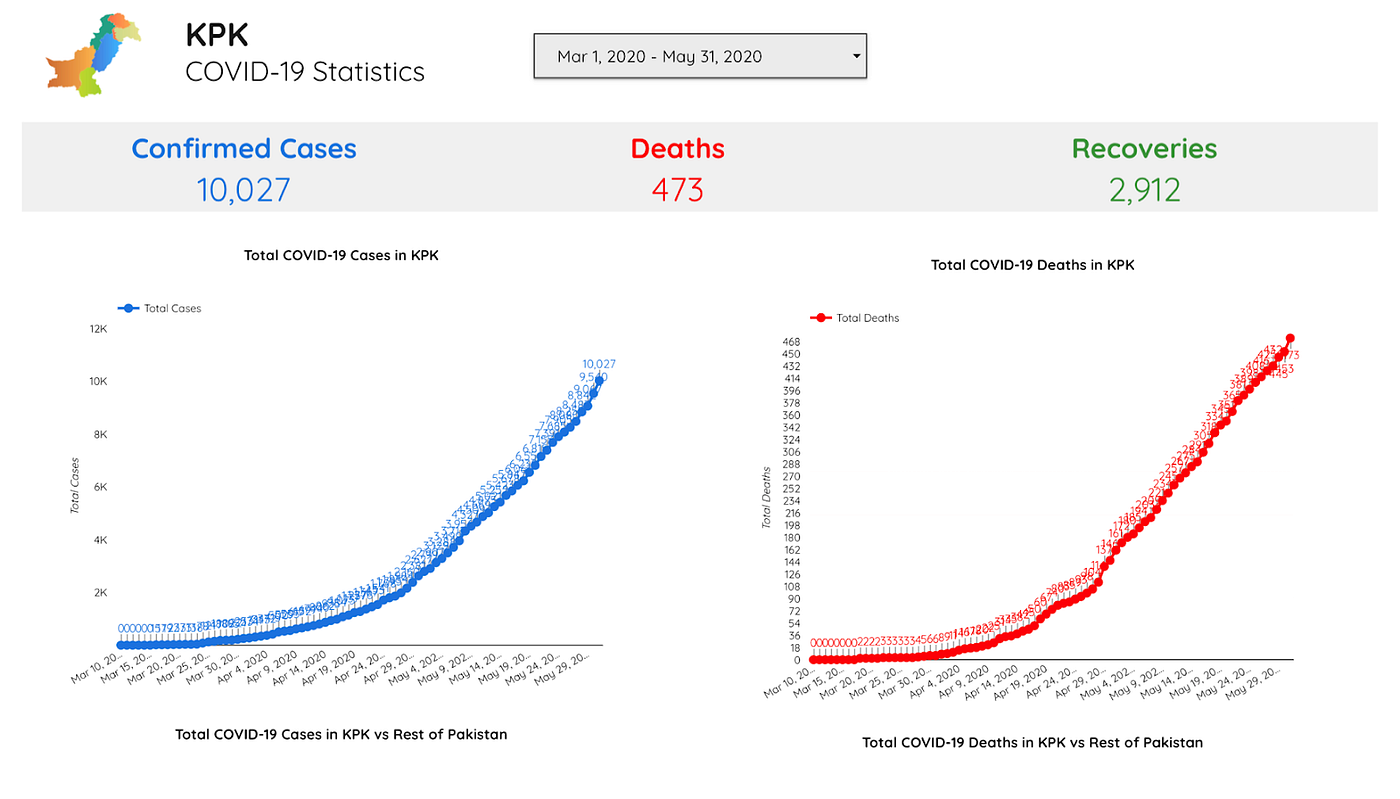
Task: Click the date range dropdown arrow
Action: [x=856, y=56]
